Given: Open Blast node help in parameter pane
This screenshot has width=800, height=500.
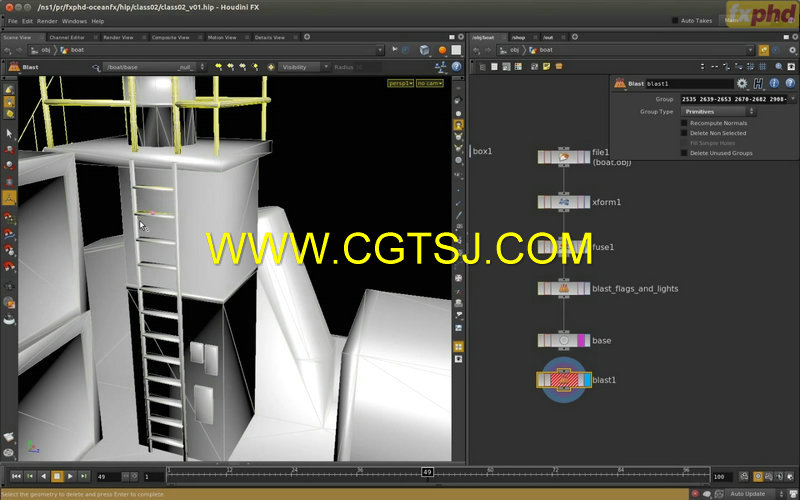Looking at the screenshot, I should pyautogui.click(x=790, y=83).
